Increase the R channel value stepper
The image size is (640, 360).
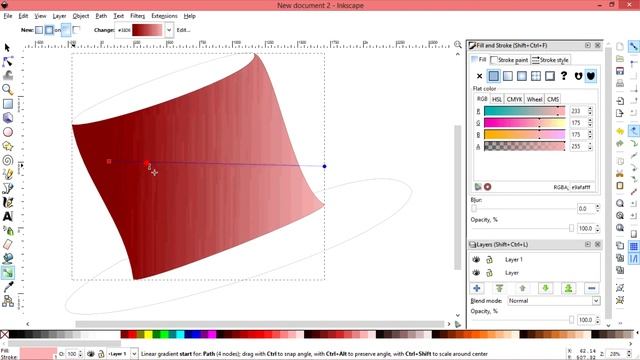click(590, 109)
